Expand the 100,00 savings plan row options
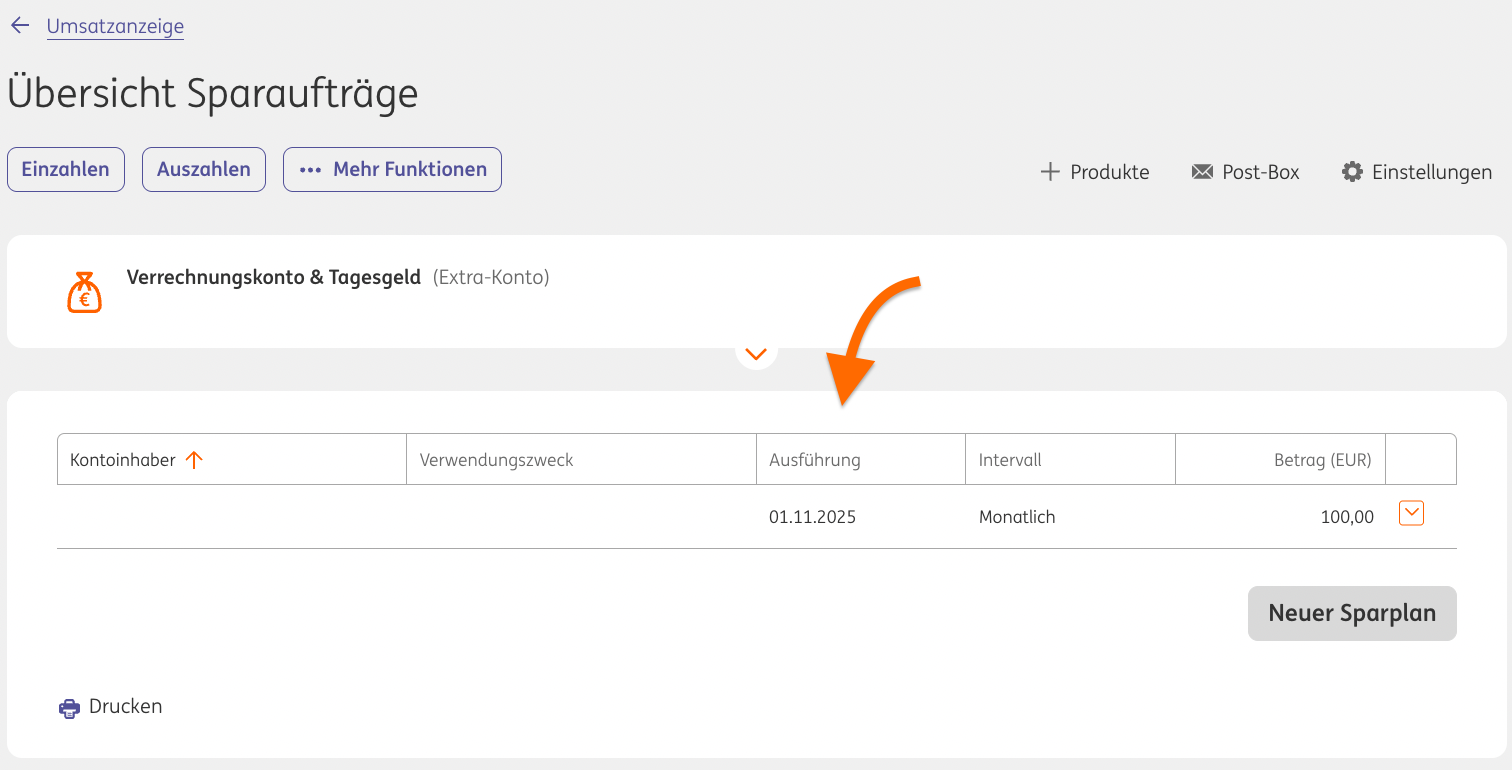 pyautogui.click(x=1411, y=513)
